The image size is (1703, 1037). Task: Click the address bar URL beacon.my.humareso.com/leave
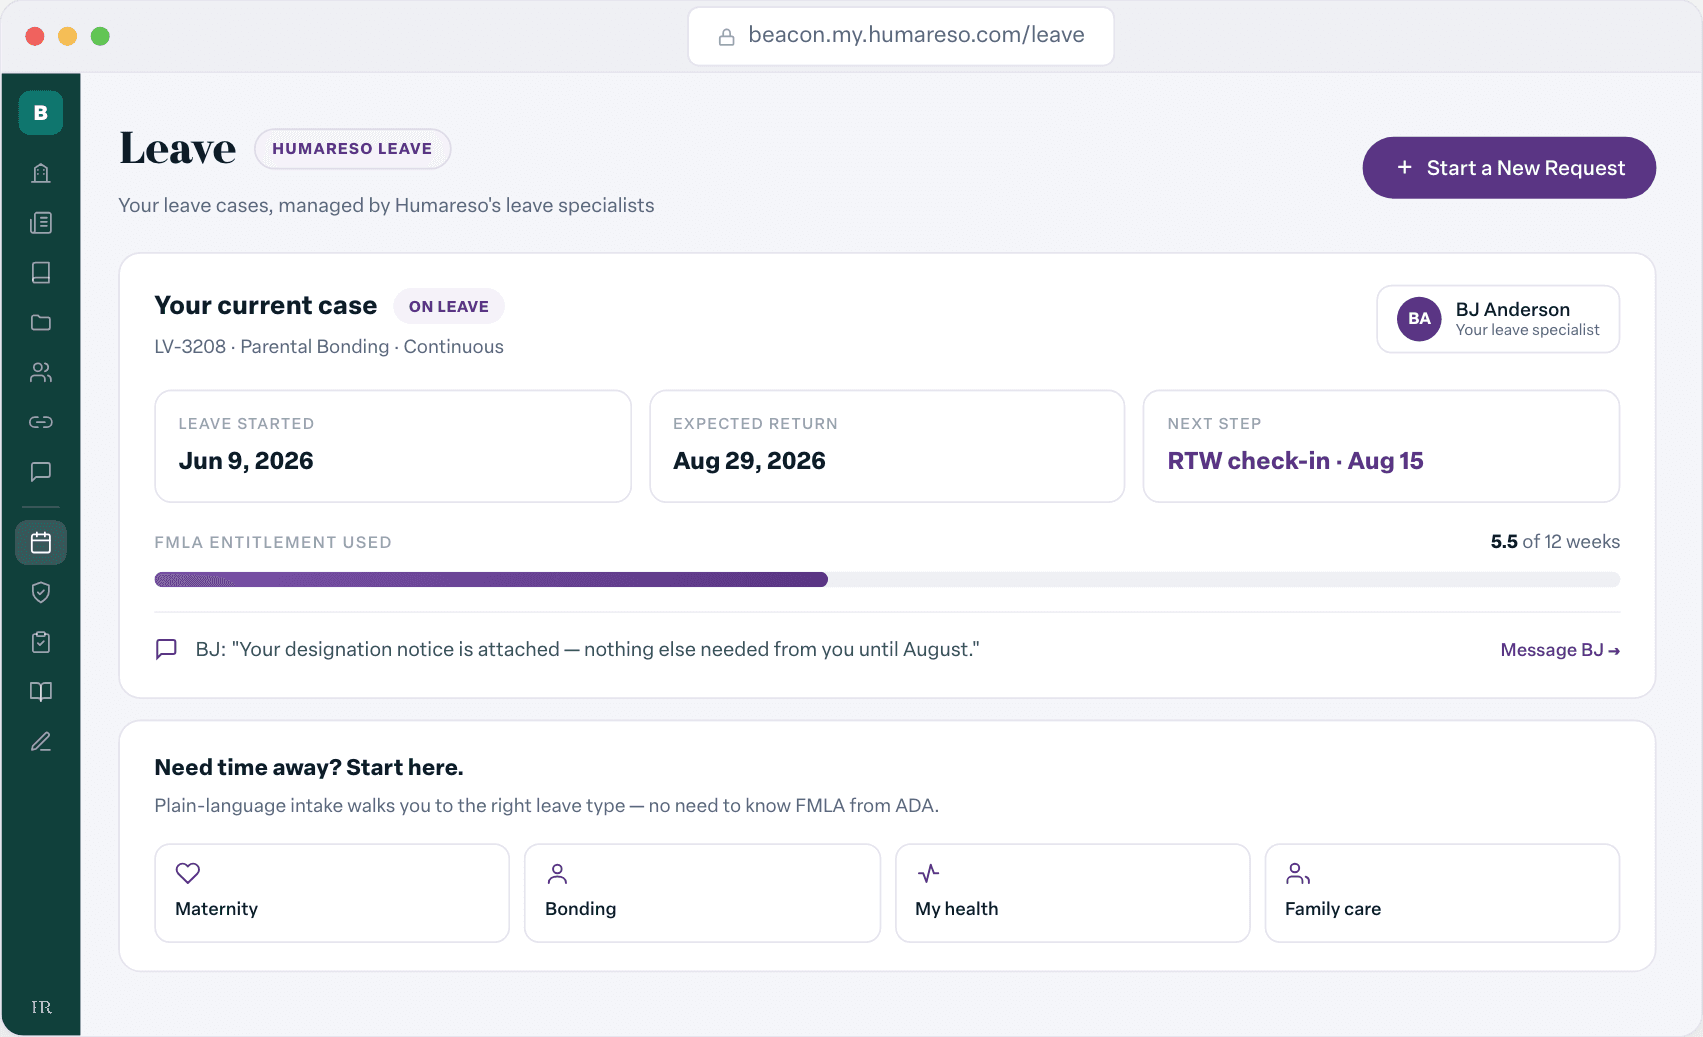916,35
